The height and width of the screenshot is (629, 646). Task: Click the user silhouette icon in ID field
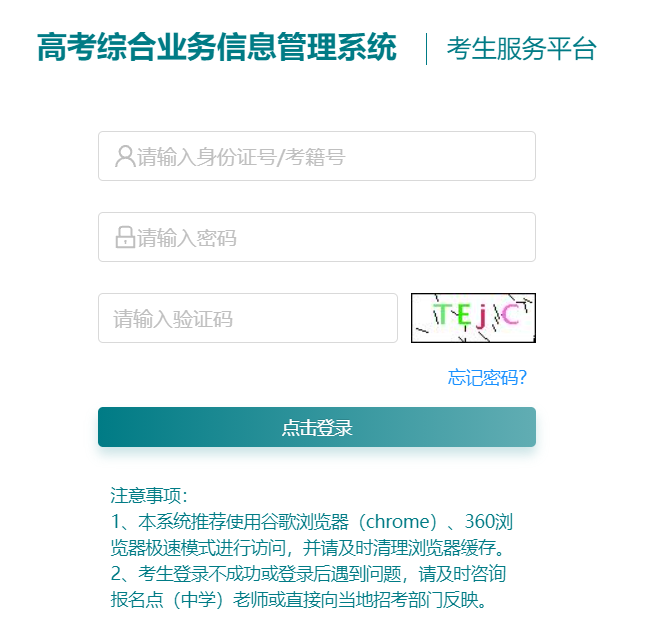(x=125, y=157)
